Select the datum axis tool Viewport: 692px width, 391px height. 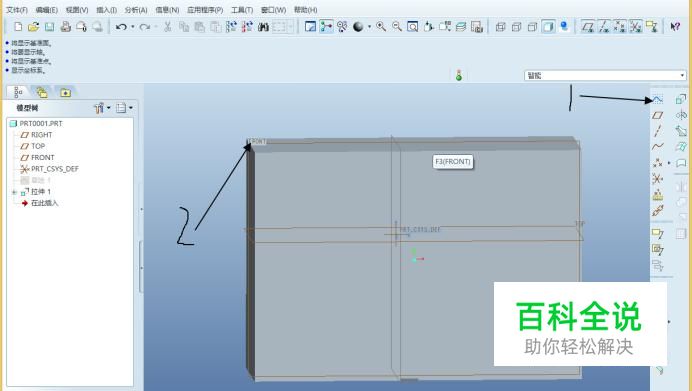pos(658,131)
